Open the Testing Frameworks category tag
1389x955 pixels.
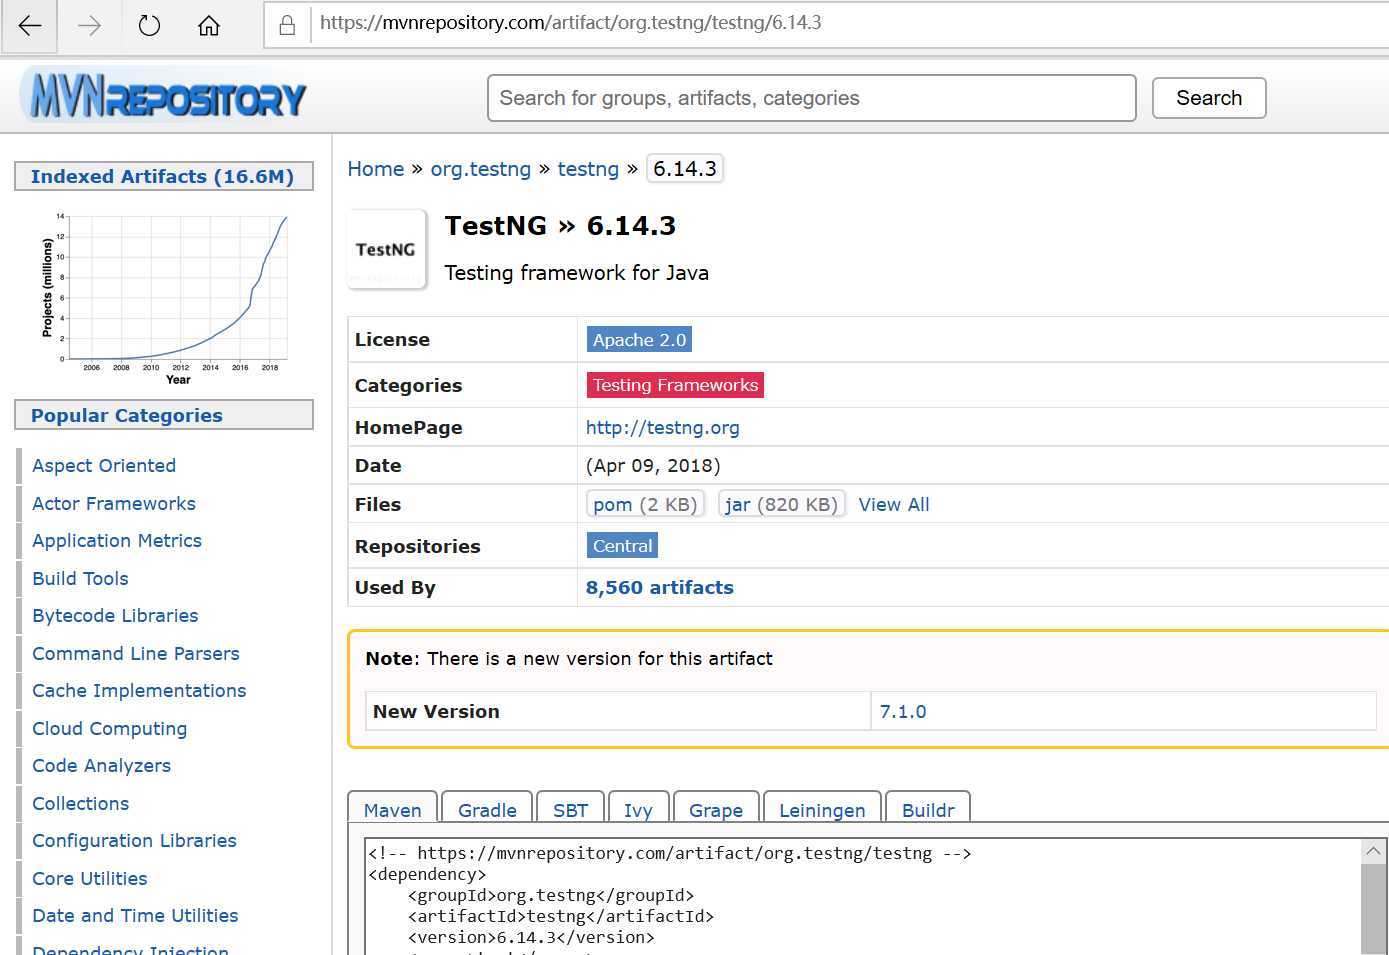click(675, 385)
